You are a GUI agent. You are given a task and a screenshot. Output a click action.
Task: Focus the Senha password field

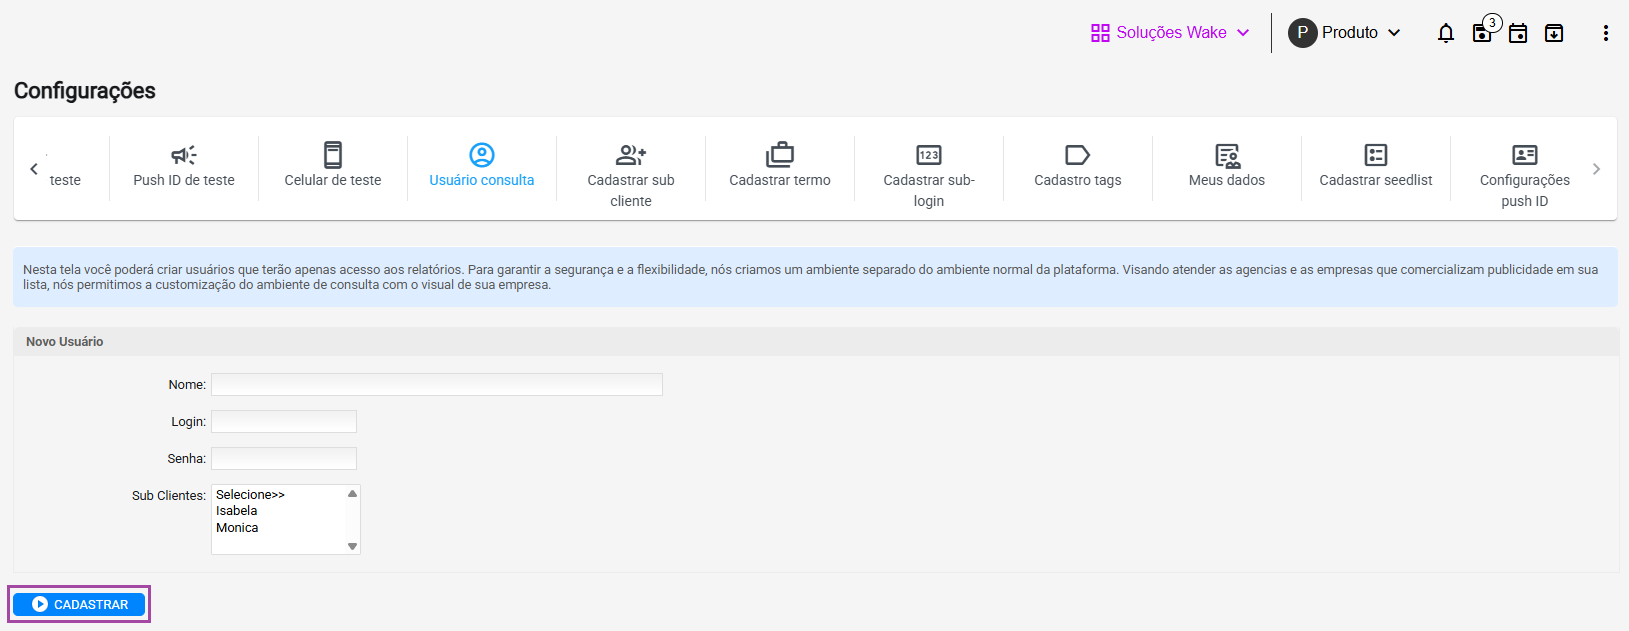[284, 458]
